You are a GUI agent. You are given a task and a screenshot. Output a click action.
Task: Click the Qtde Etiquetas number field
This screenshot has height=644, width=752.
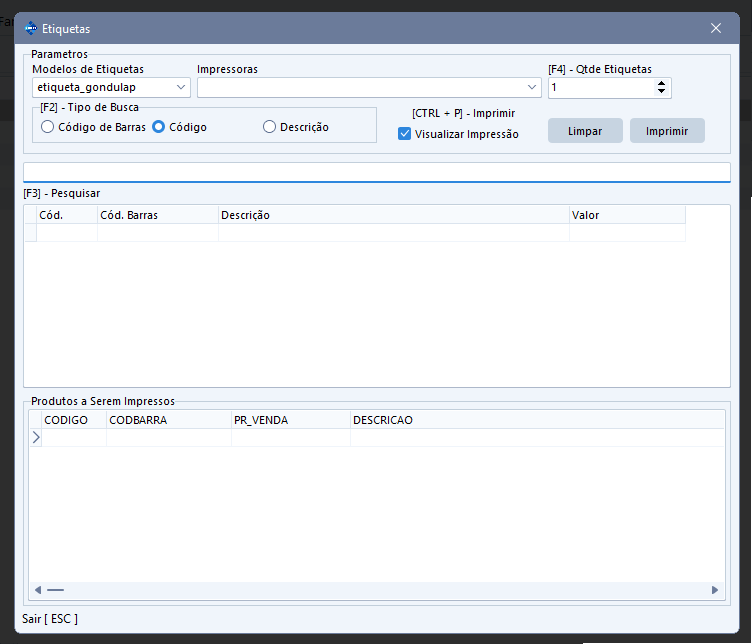click(600, 88)
